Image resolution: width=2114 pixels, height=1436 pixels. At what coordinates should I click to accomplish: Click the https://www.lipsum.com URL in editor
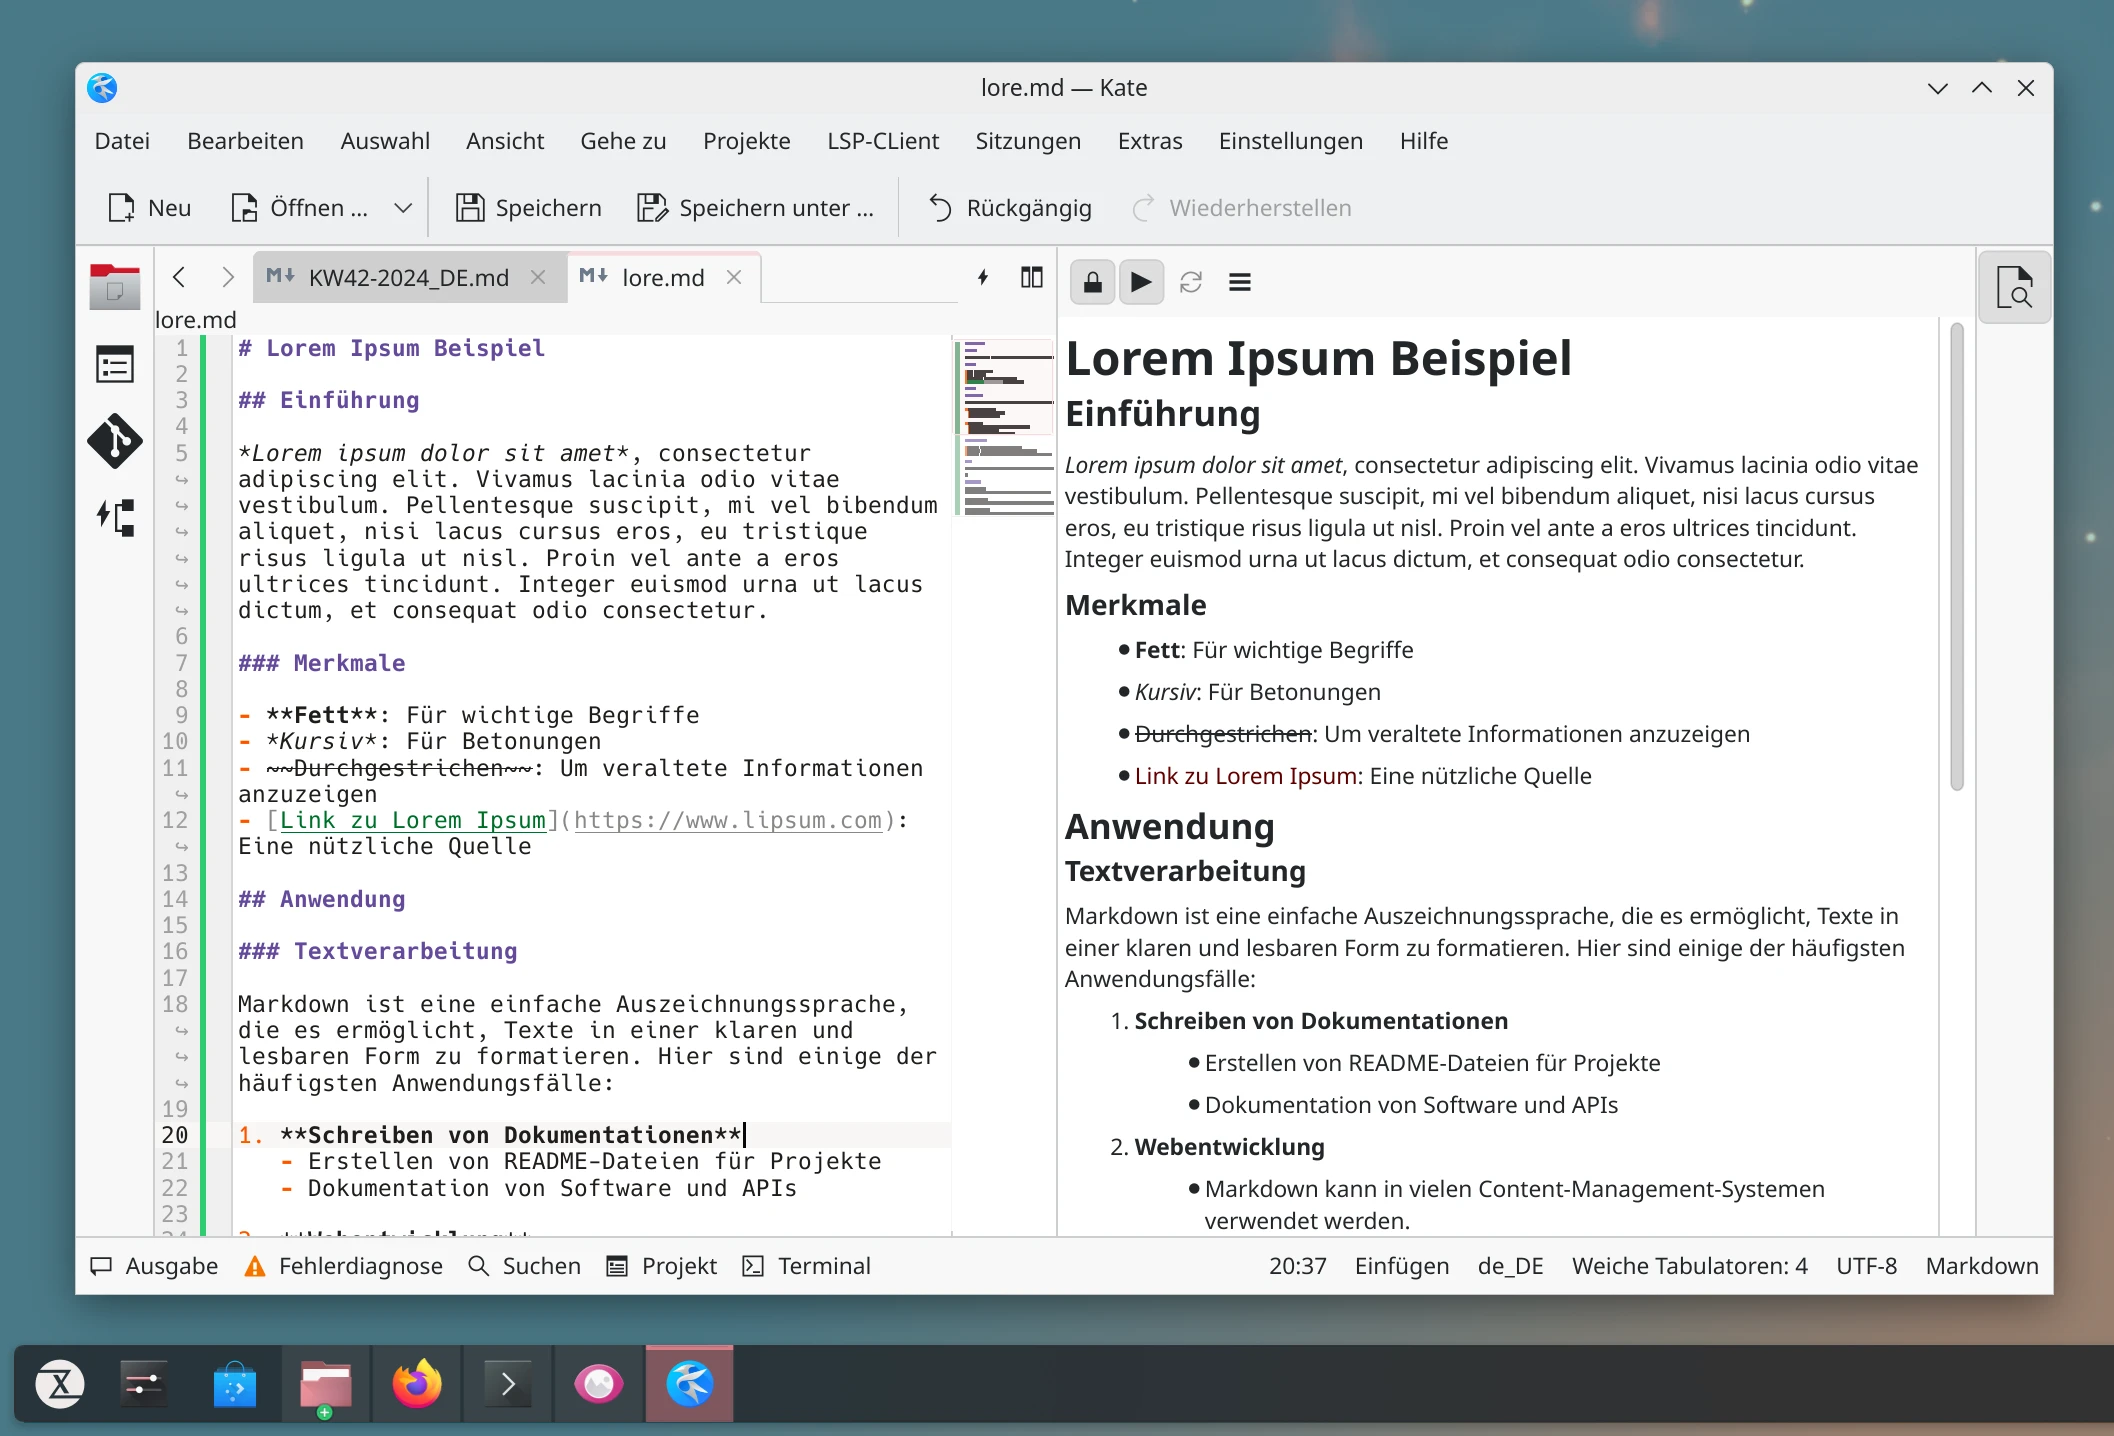(x=728, y=820)
